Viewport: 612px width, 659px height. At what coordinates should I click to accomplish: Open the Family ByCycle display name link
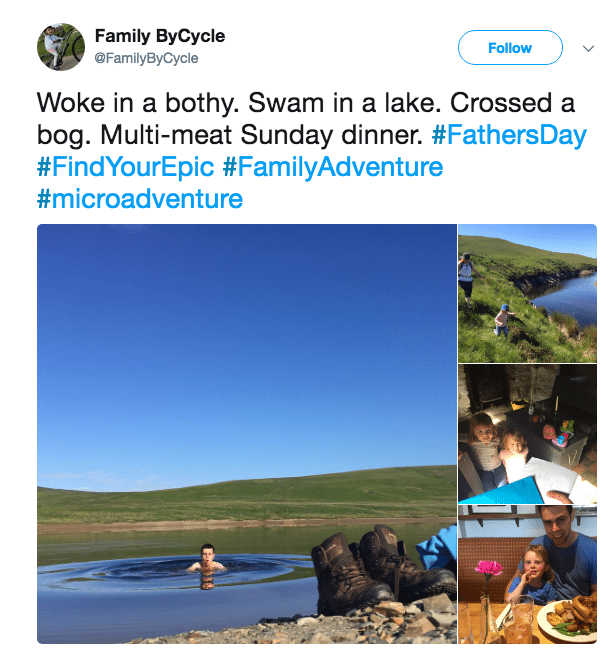pyautogui.click(x=160, y=36)
